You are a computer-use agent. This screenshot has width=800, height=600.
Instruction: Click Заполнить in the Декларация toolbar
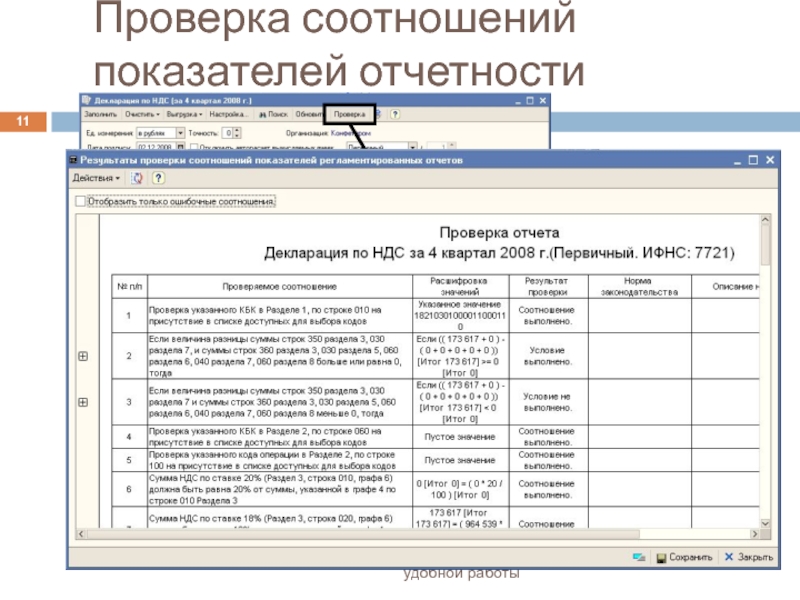101,114
